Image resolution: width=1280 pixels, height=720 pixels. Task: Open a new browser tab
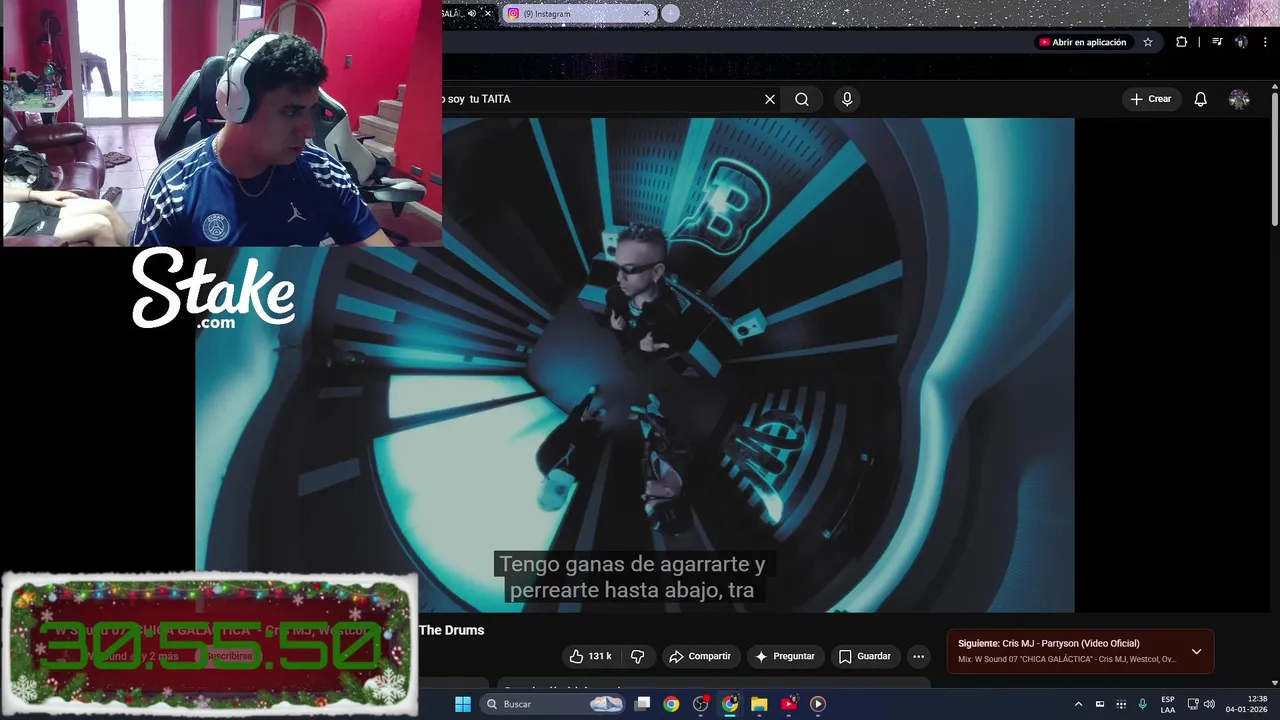pyautogui.click(x=670, y=13)
